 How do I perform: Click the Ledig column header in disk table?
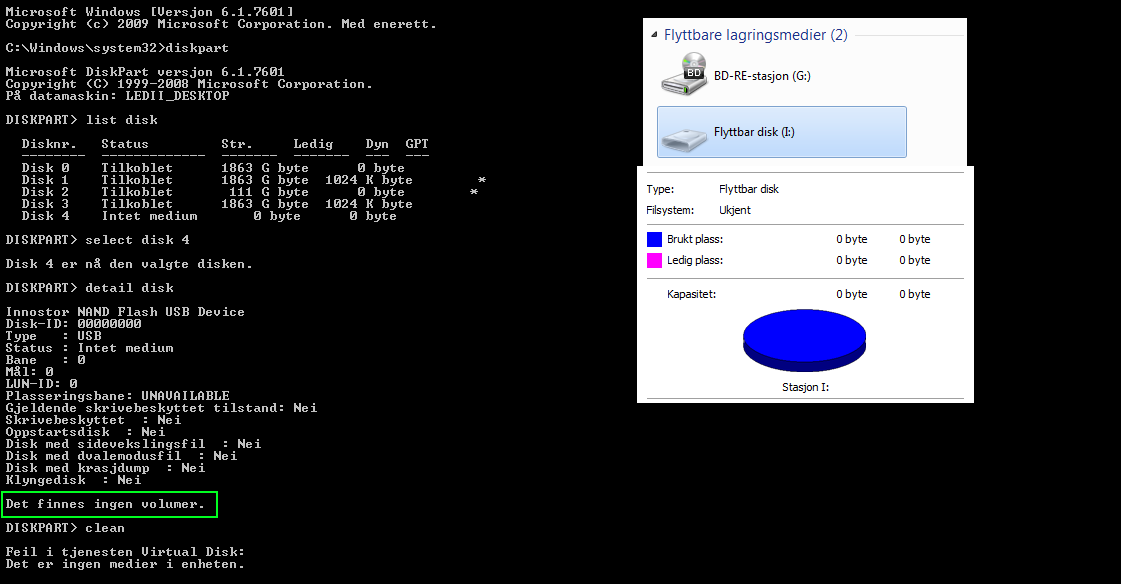313,144
